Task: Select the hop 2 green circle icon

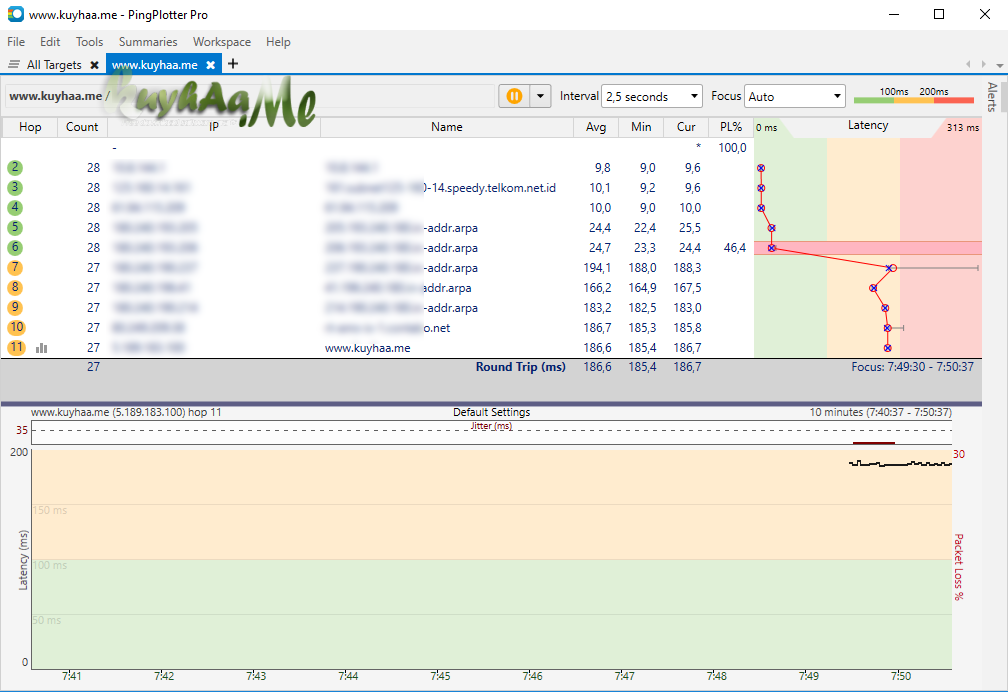Action: 15,168
